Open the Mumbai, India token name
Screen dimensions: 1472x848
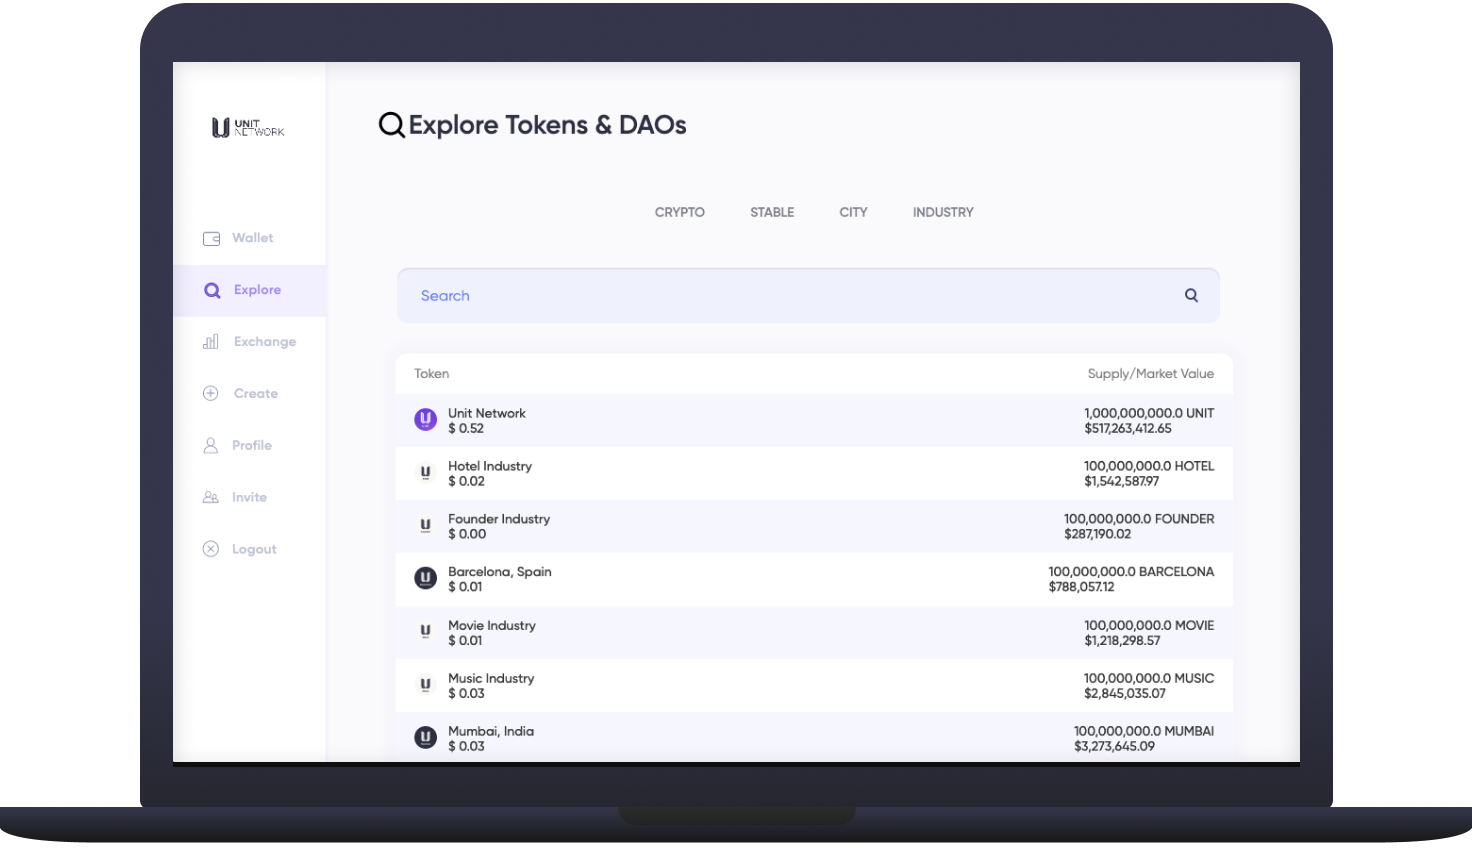point(491,731)
